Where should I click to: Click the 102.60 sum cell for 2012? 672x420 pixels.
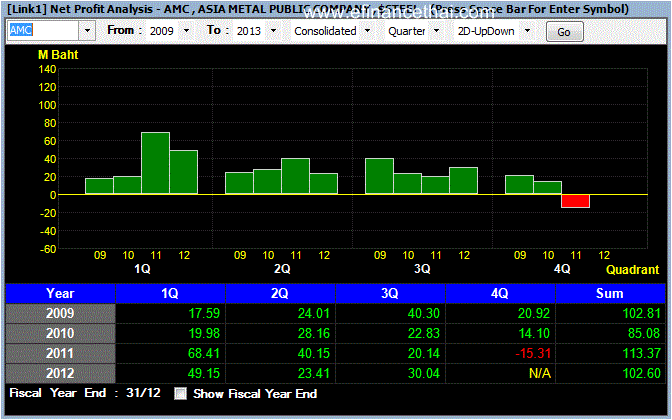click(610, 373)
